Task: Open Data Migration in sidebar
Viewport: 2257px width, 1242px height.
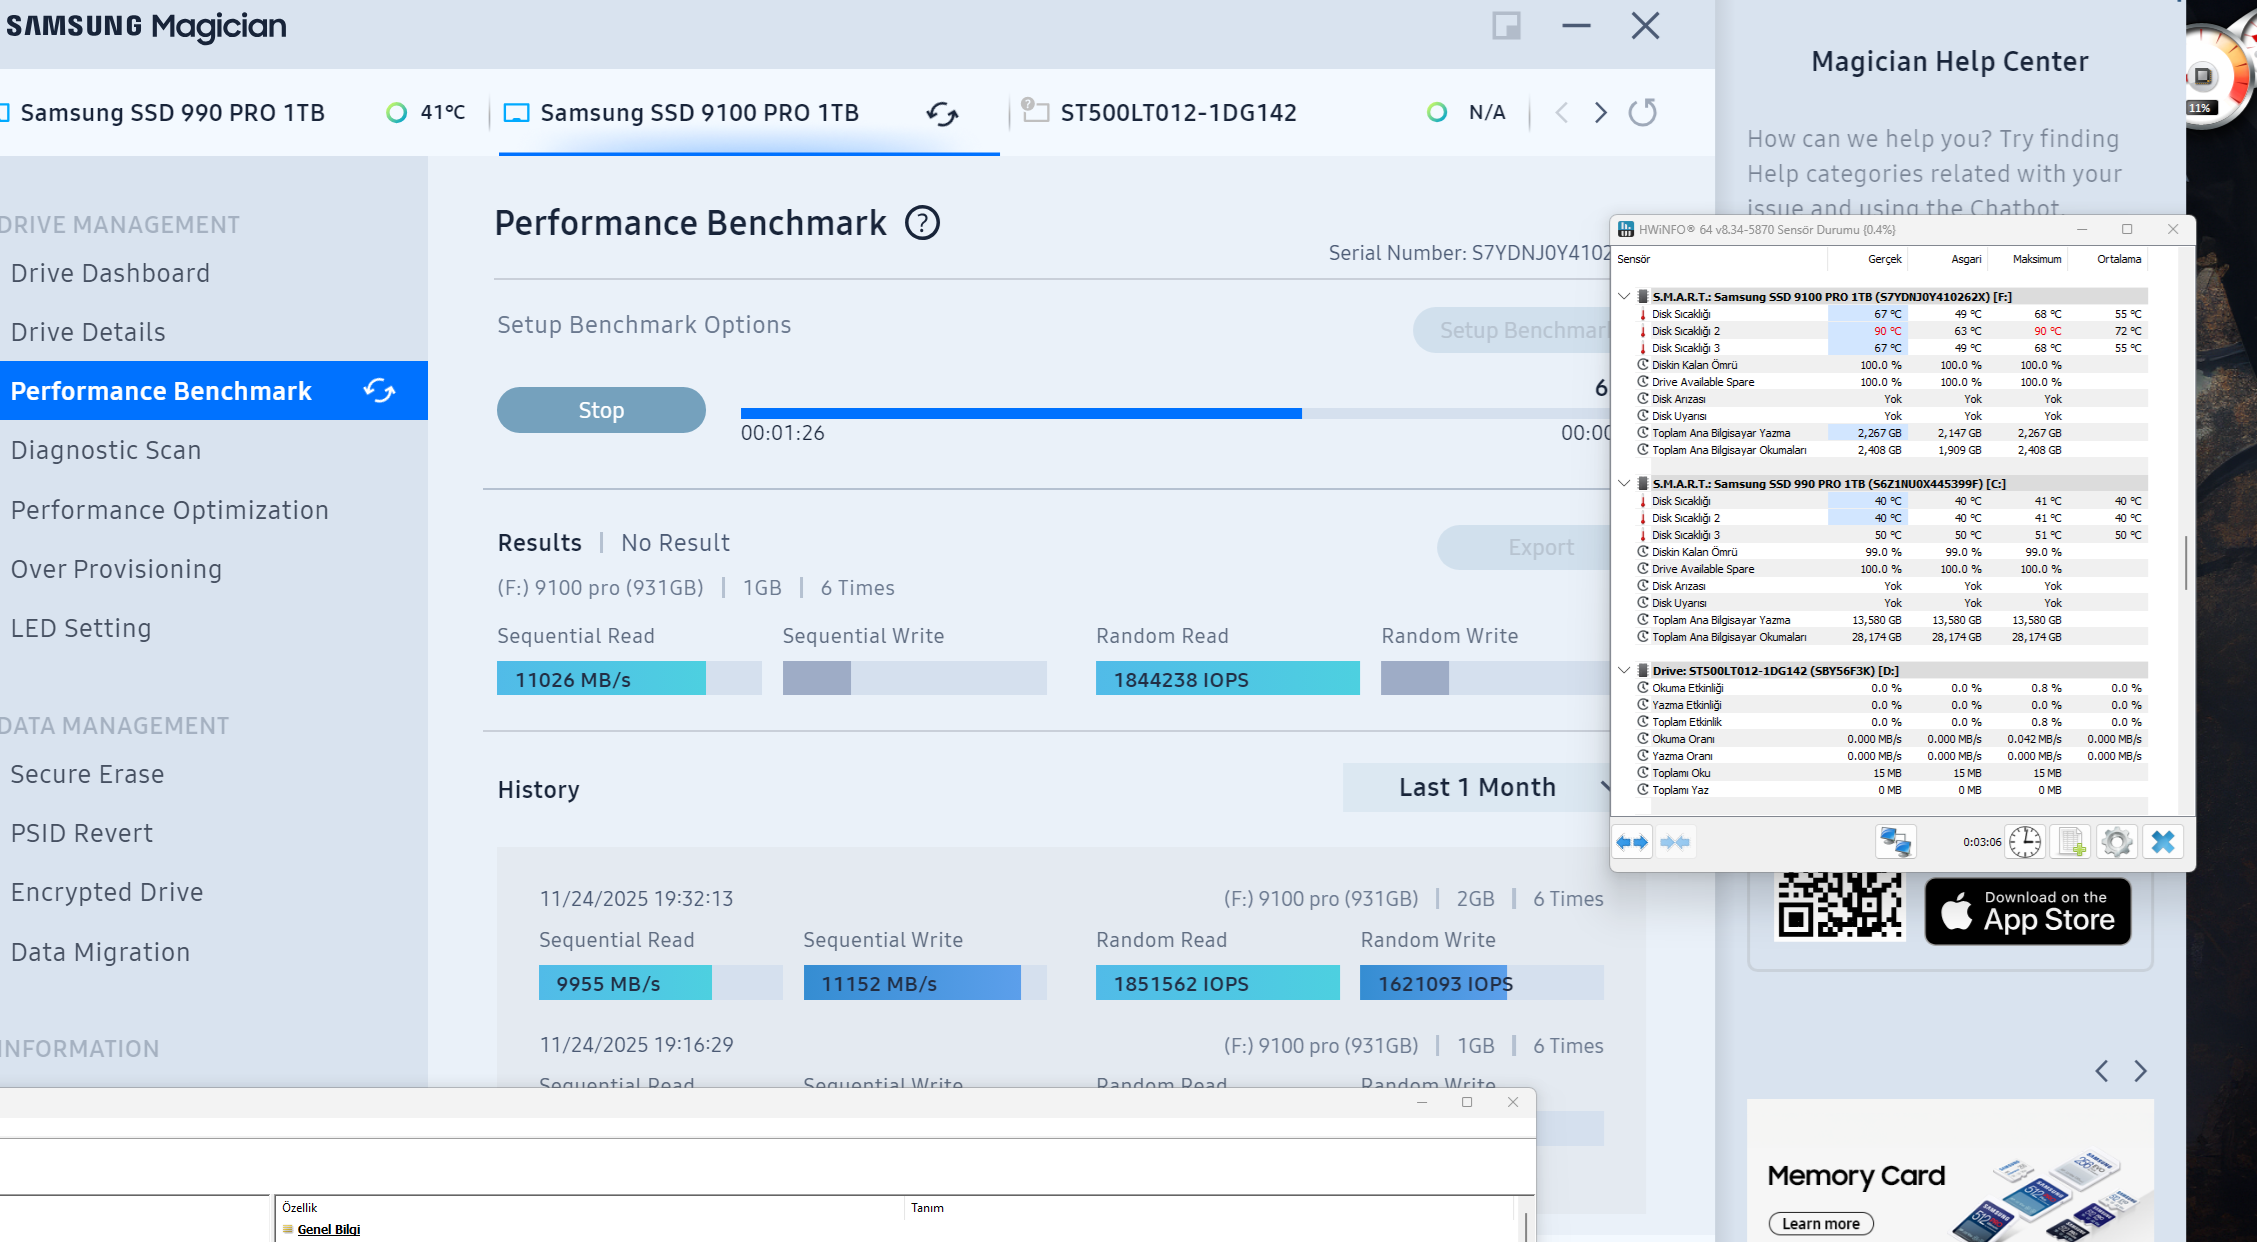Action: (100, 952)
